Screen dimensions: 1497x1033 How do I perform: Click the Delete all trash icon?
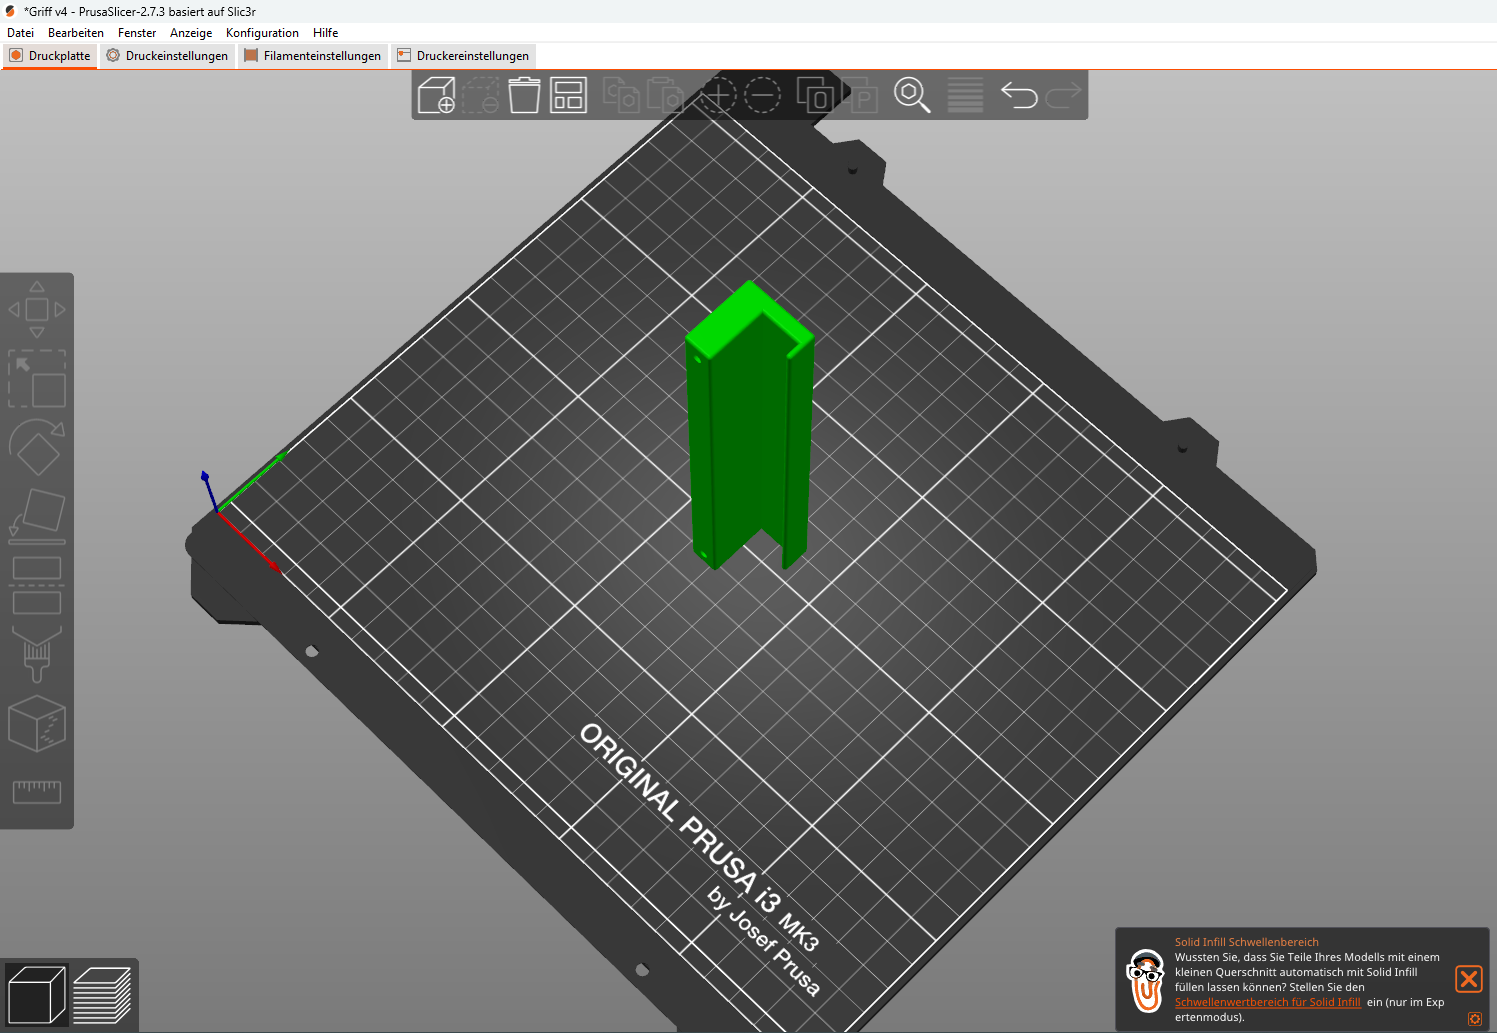[x=524, y=95]
